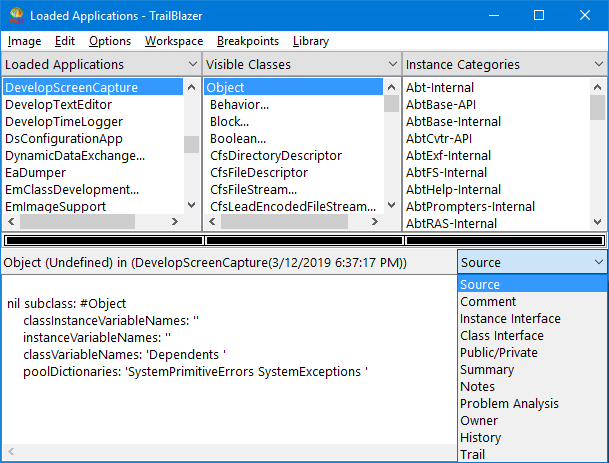Open the Workspace menu
Screen dimensions: 609x463
pyautogui.click(x=173, y=41)
